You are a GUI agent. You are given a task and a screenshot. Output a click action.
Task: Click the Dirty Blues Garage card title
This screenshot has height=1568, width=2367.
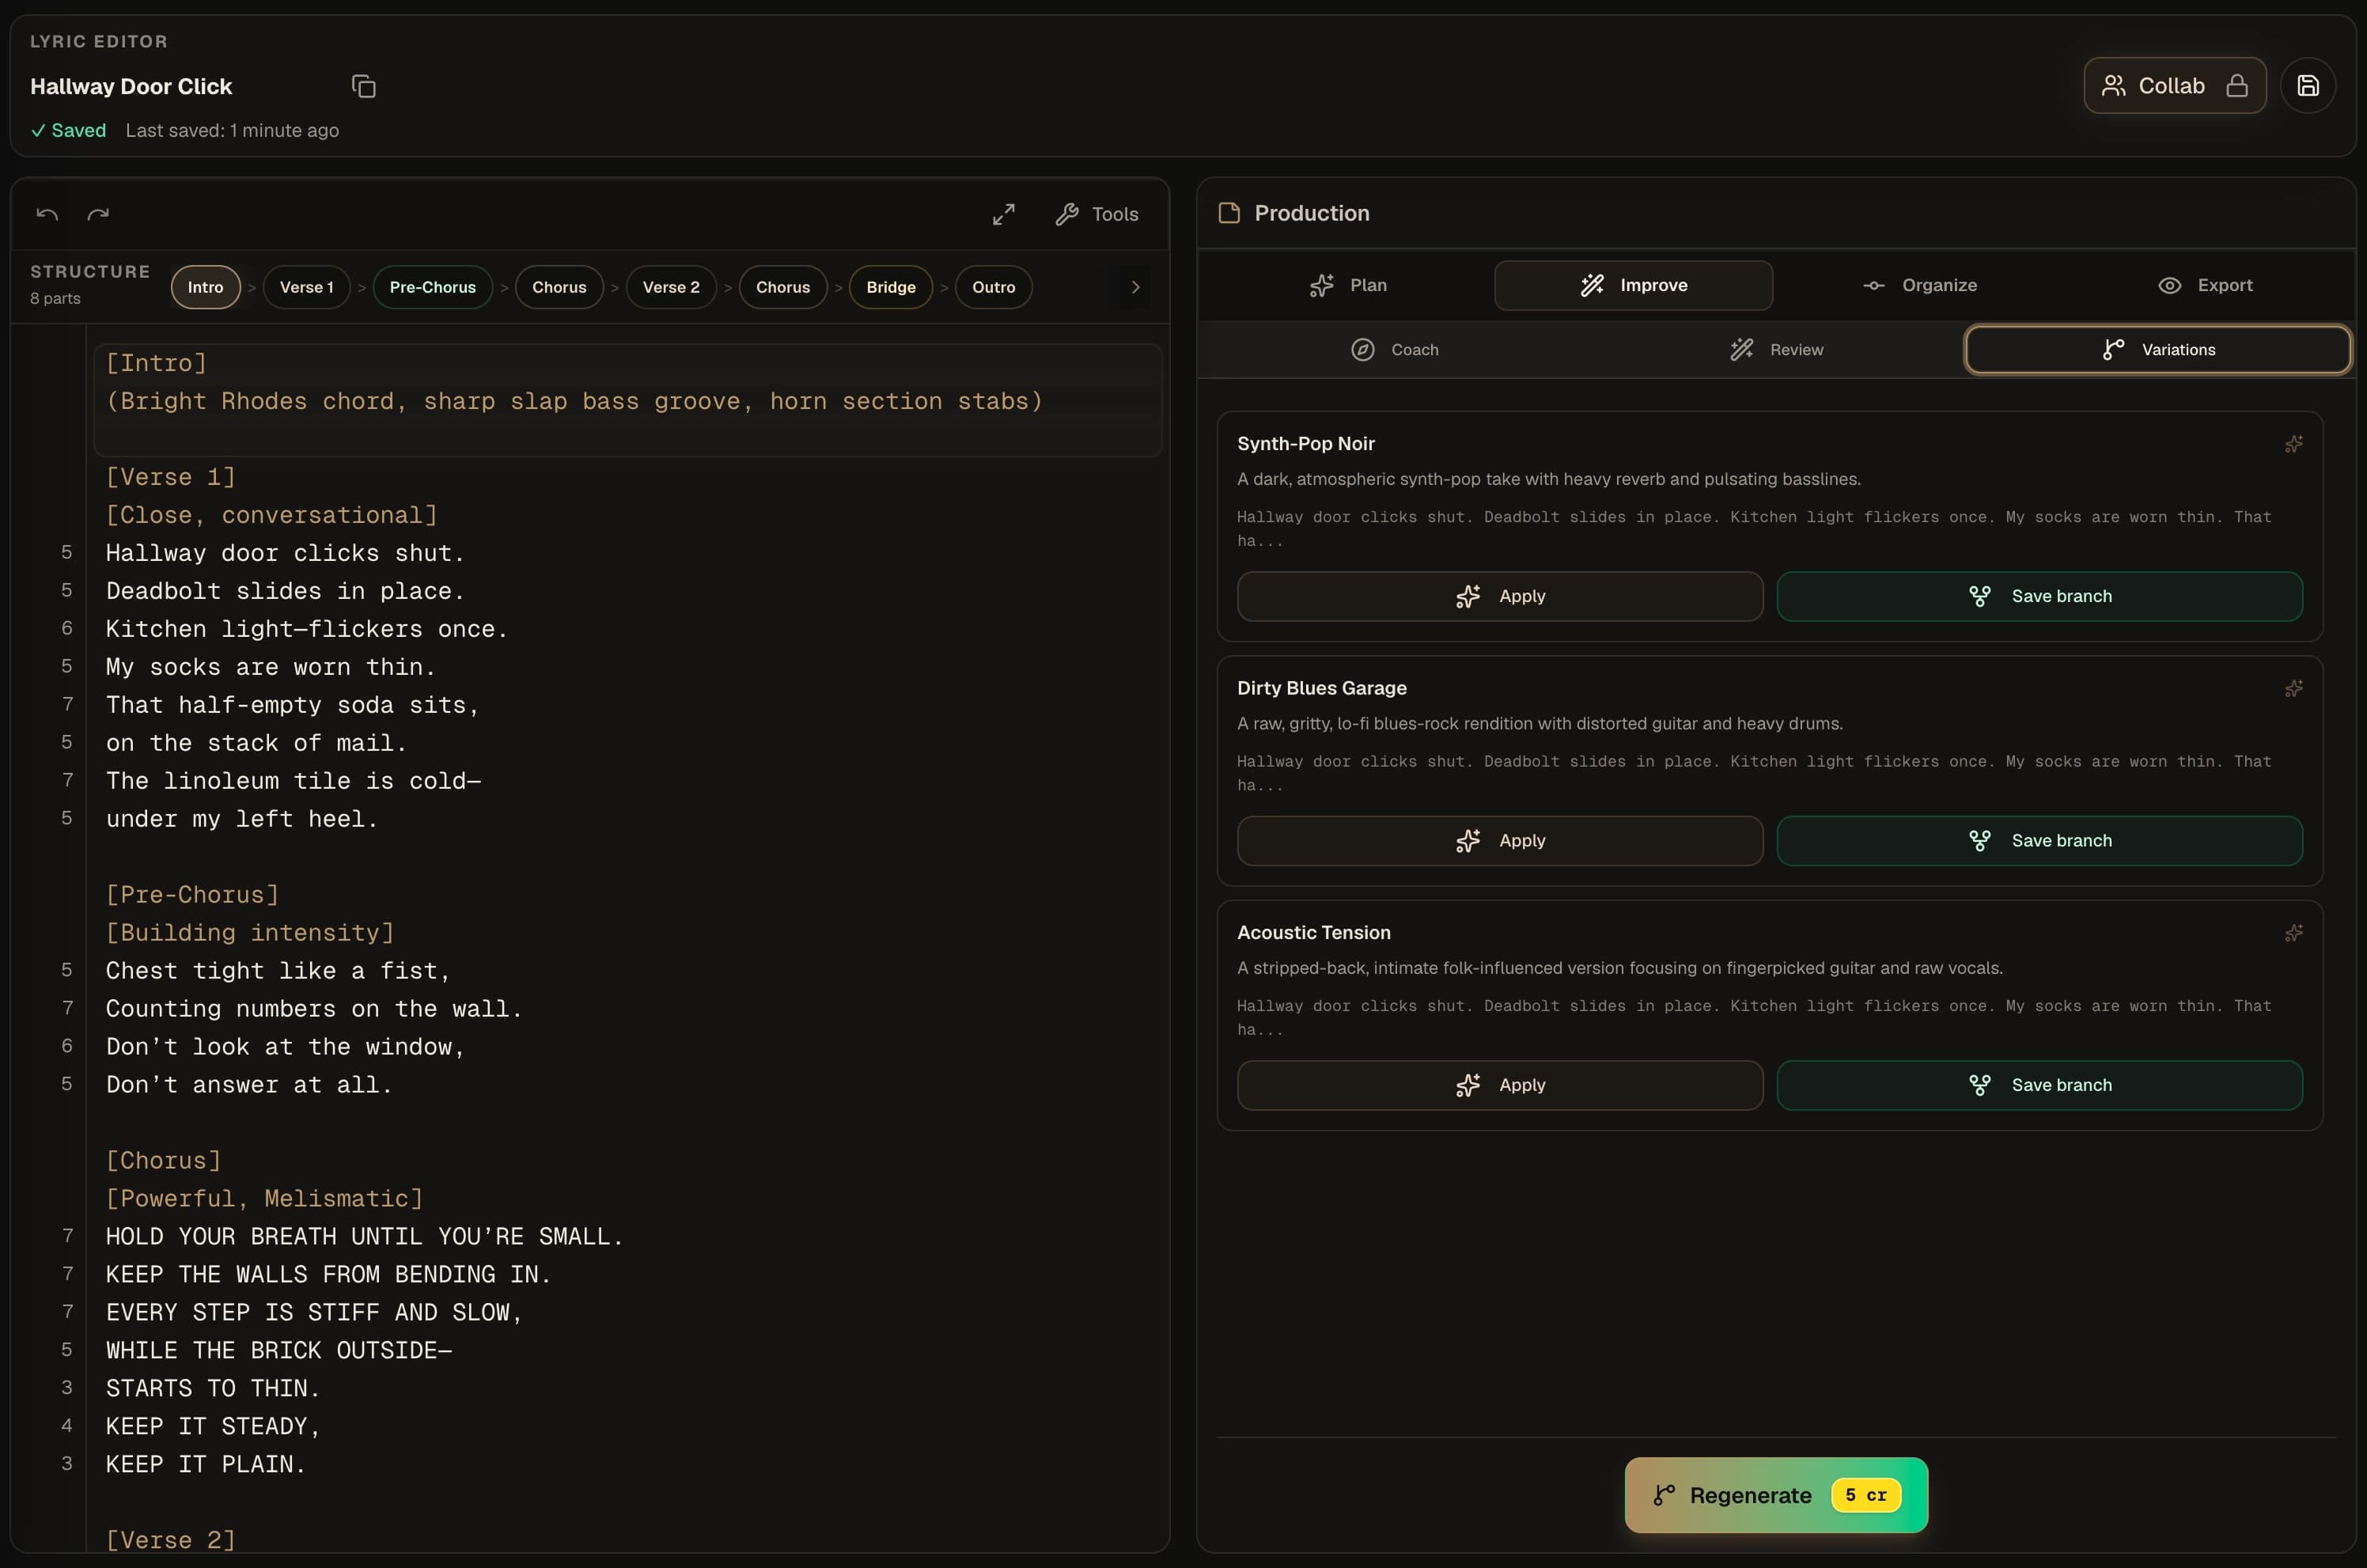pos(1321,689)
